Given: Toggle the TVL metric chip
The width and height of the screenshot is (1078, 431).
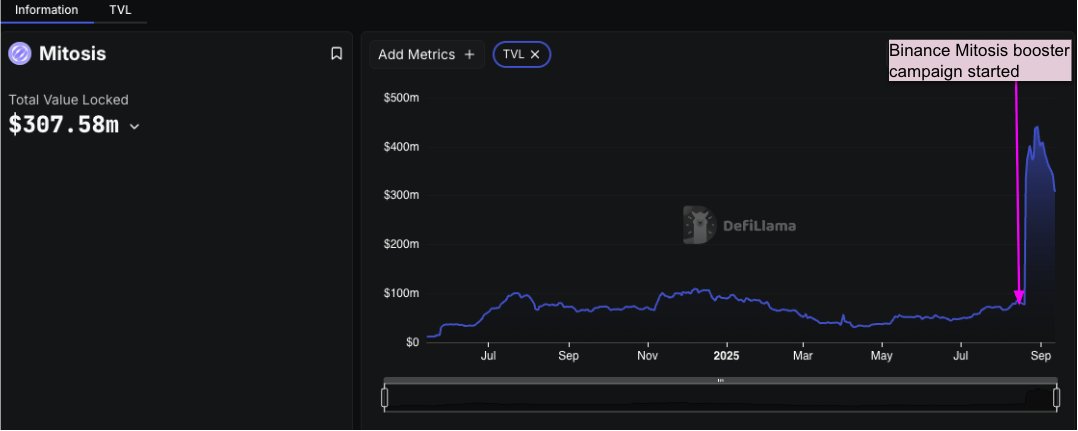Looking at the screenshot, I should tap(521, 54).
